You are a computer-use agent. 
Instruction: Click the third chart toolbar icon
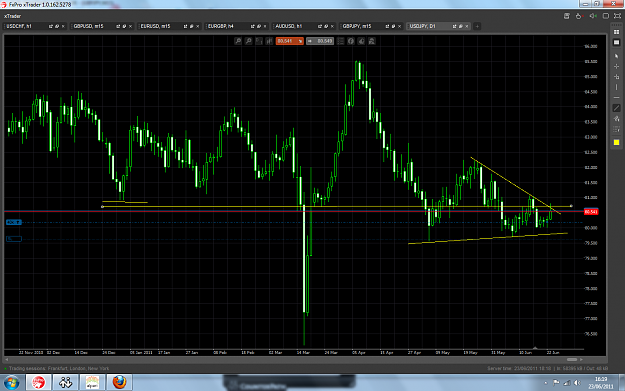click(259, 41)
